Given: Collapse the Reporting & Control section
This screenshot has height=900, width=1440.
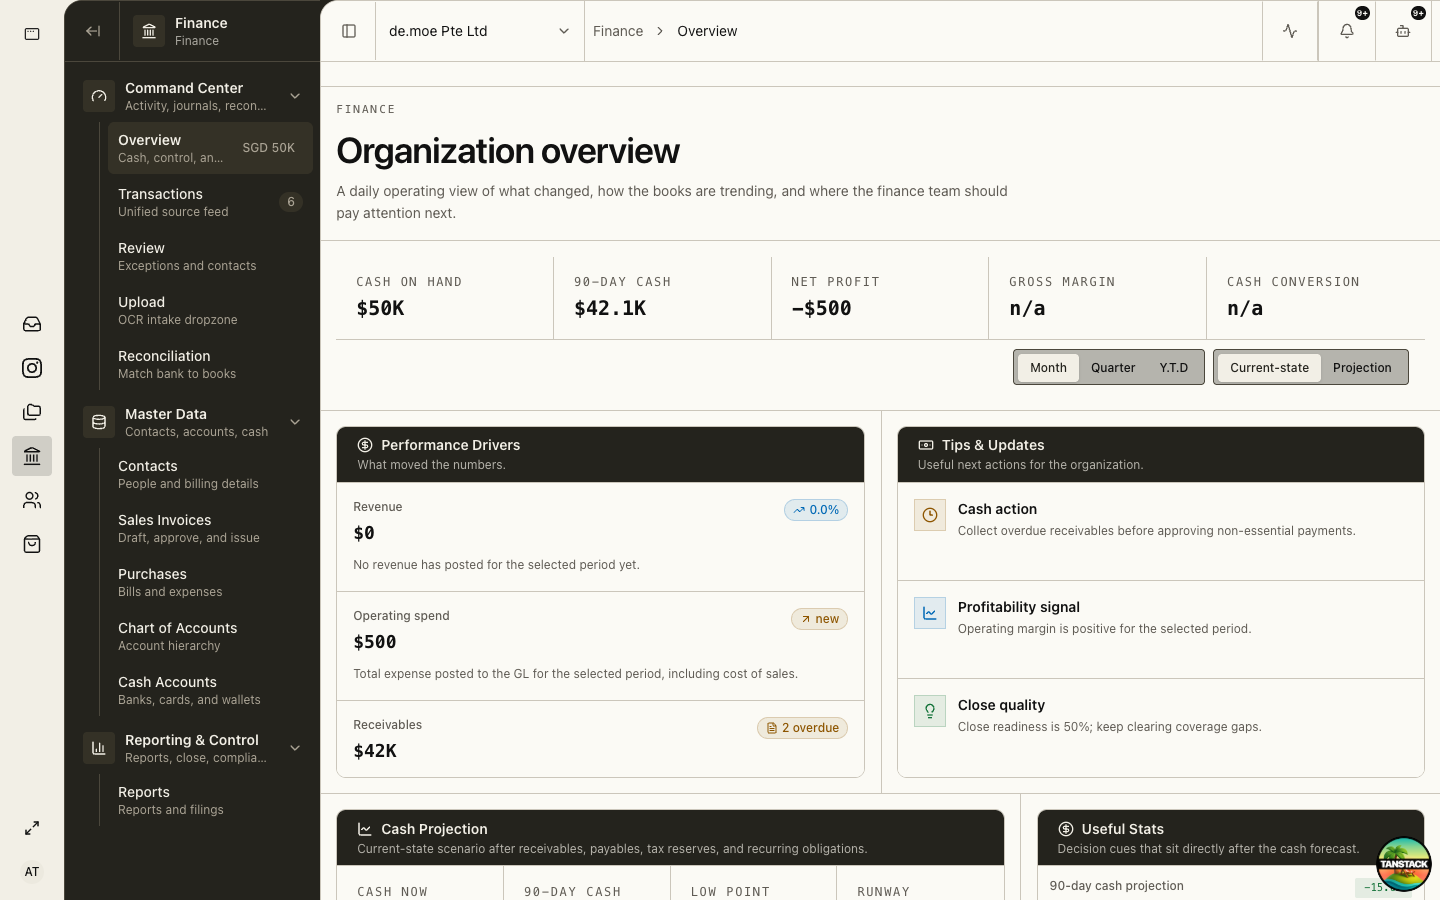Looking at the screenshot, I should (295, 748).
